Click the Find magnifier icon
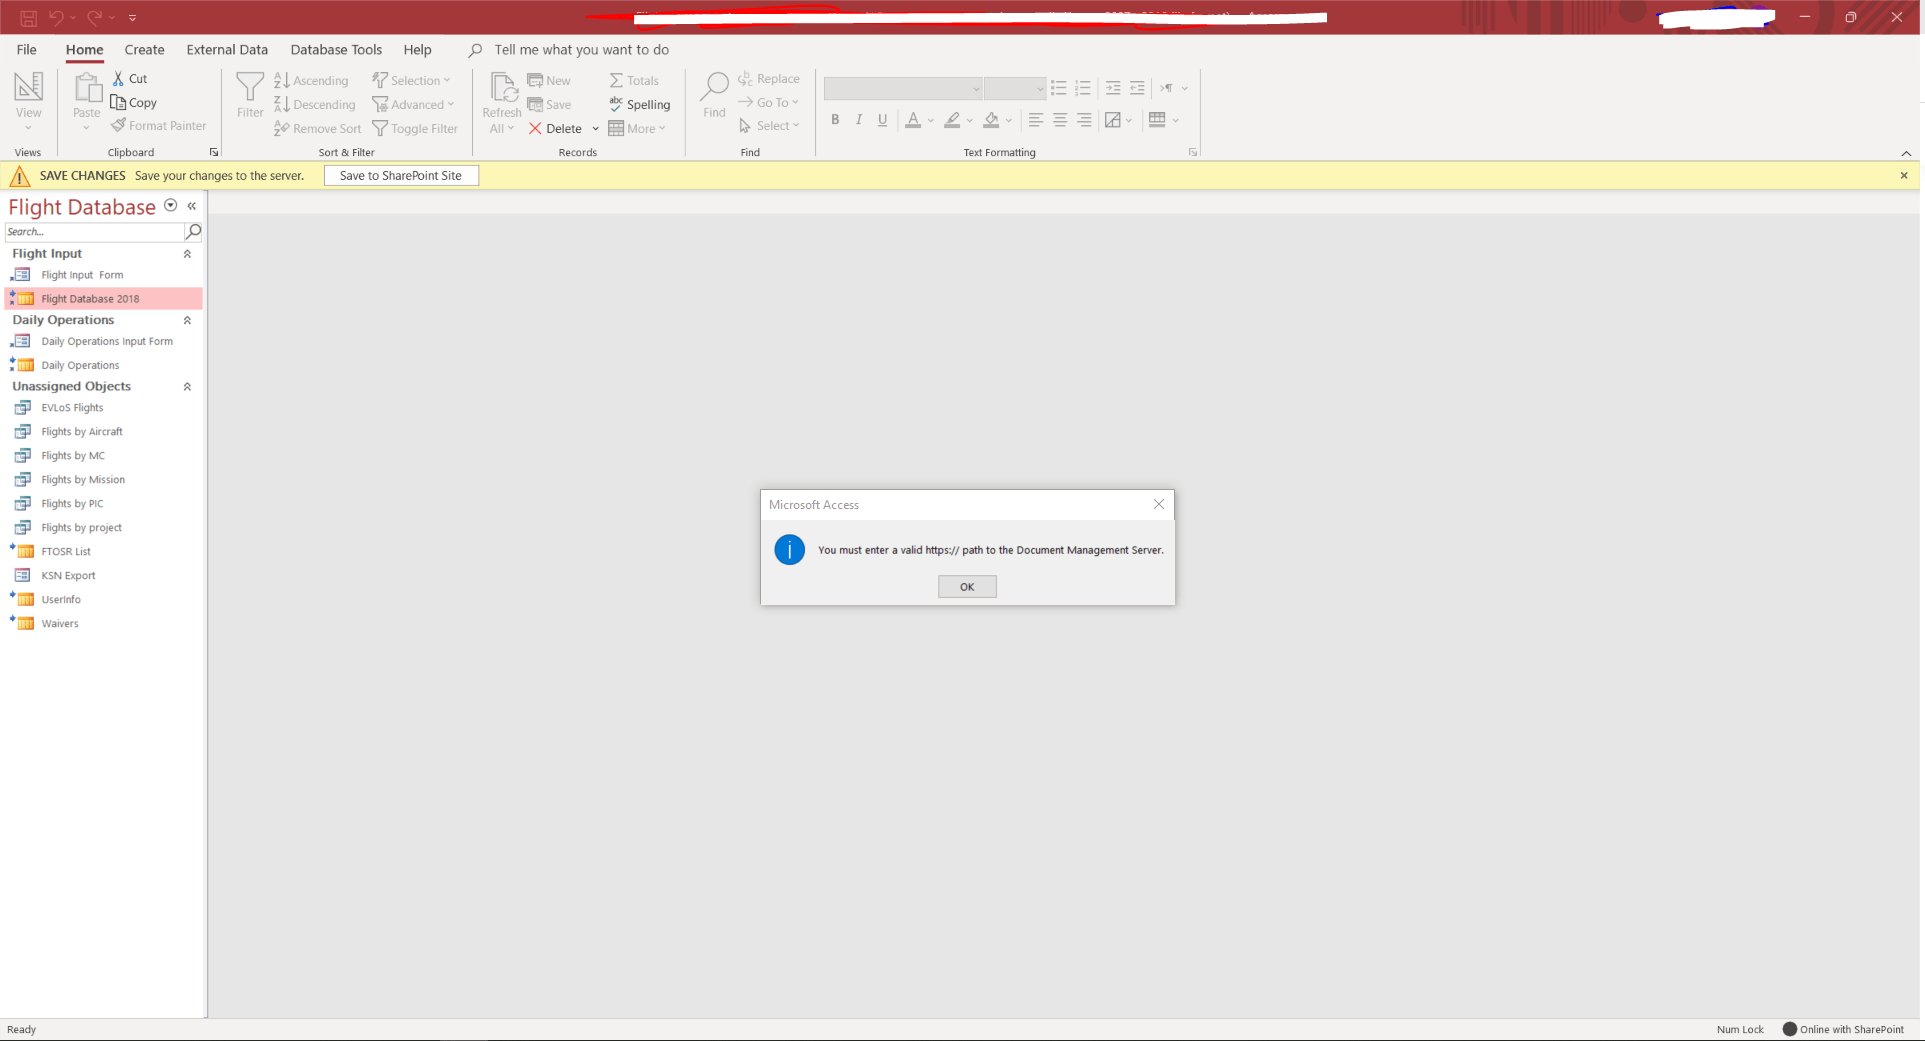Viewport: 1925px width, 1041px height. (714, 87)
